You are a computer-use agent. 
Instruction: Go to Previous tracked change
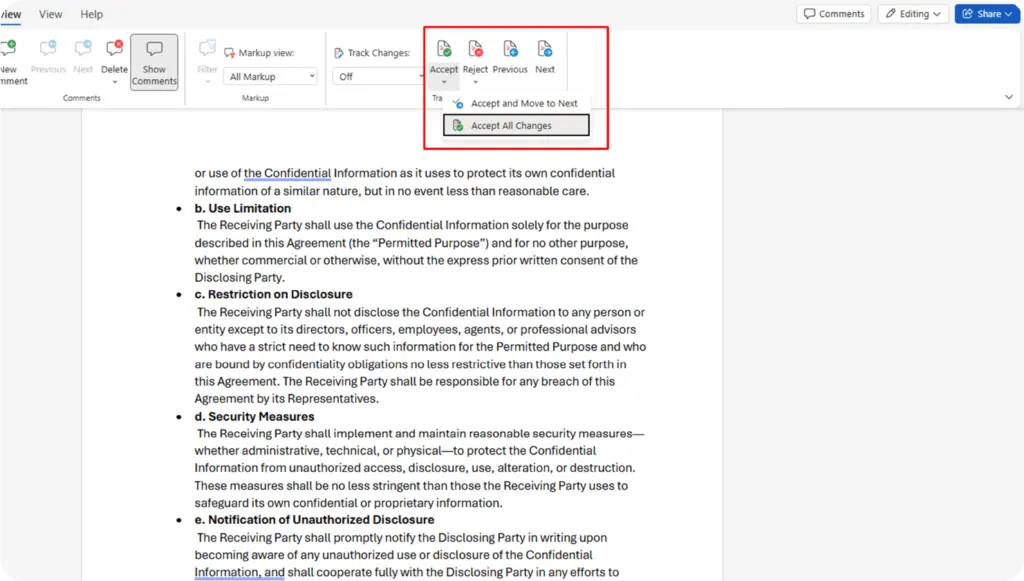(x=510, y=57)
